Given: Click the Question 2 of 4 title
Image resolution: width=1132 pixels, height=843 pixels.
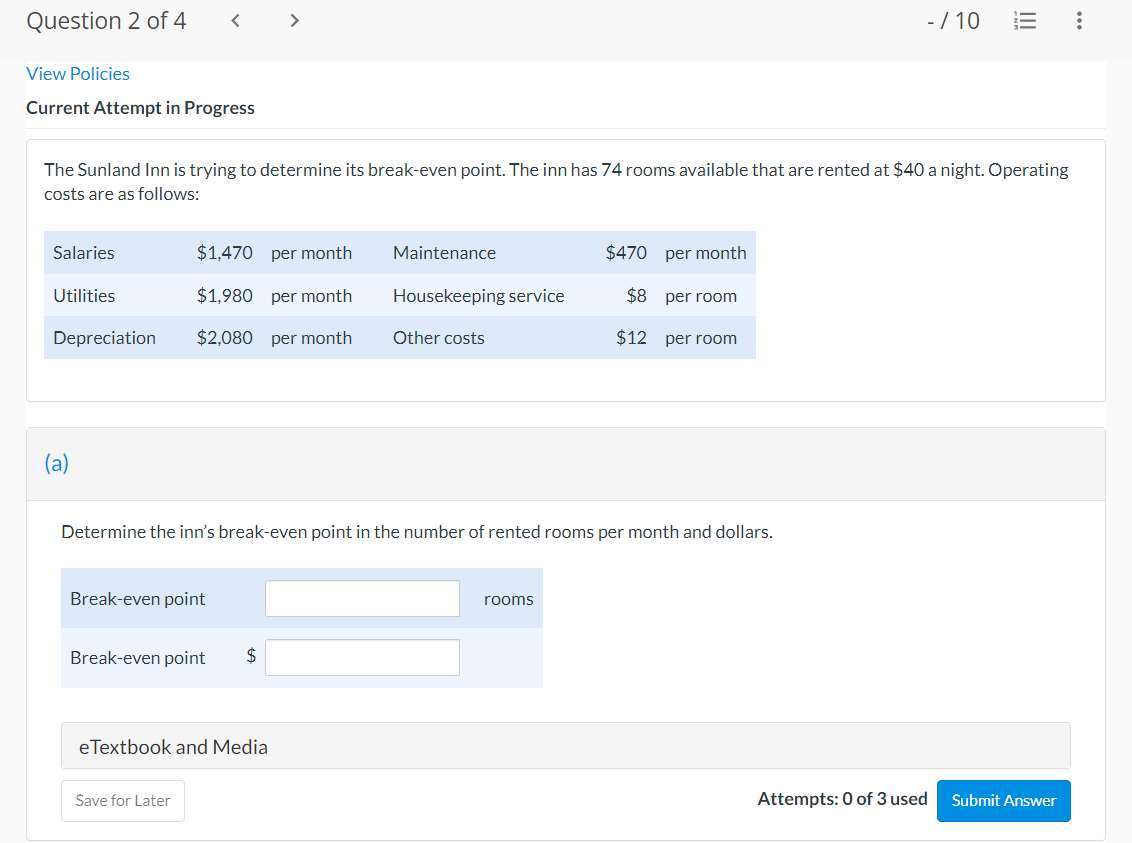Looking at the screenshot, I should tap(106, 21).
